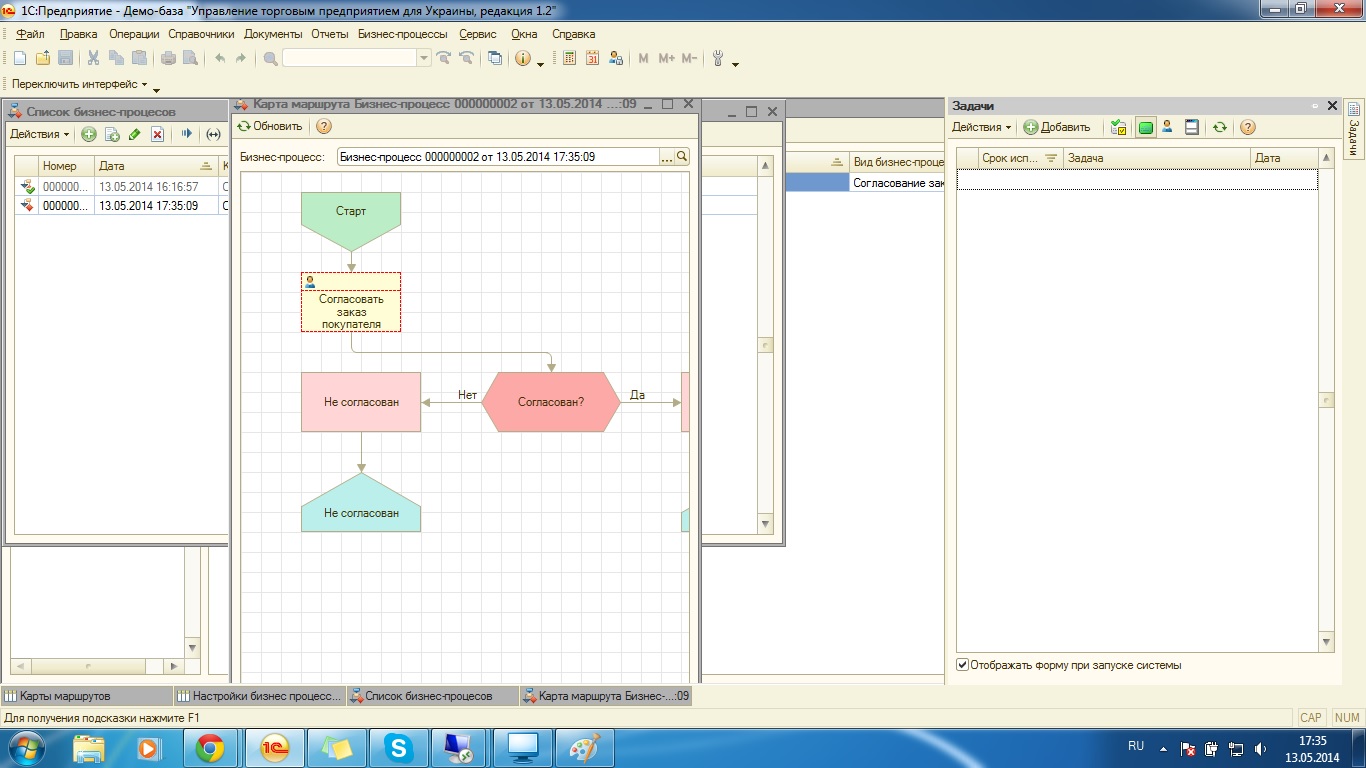Open the calendar icon in main toolbar
Viewport: 1366px width, 768px height.
click(x=592, y=59)
